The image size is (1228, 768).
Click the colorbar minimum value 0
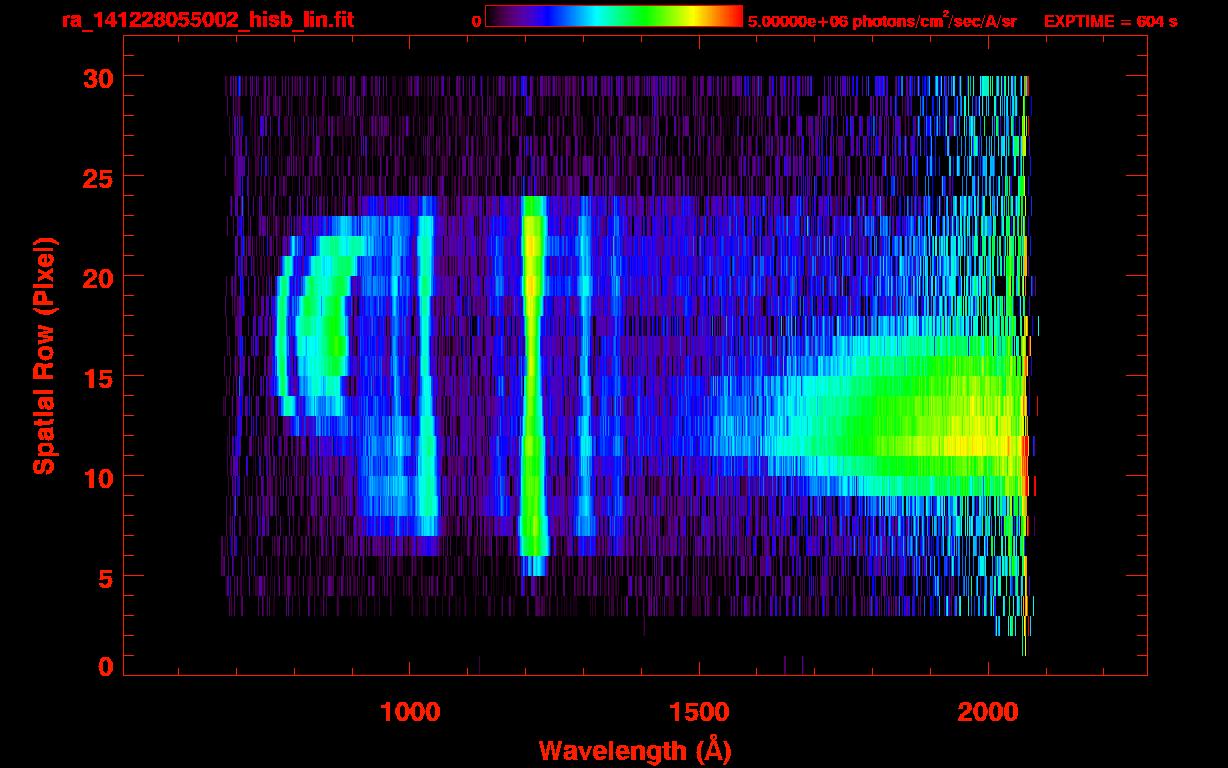476,22
